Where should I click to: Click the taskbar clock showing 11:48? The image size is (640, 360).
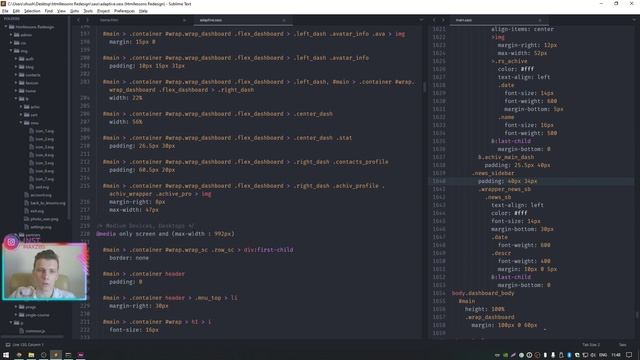coord(616,355)
